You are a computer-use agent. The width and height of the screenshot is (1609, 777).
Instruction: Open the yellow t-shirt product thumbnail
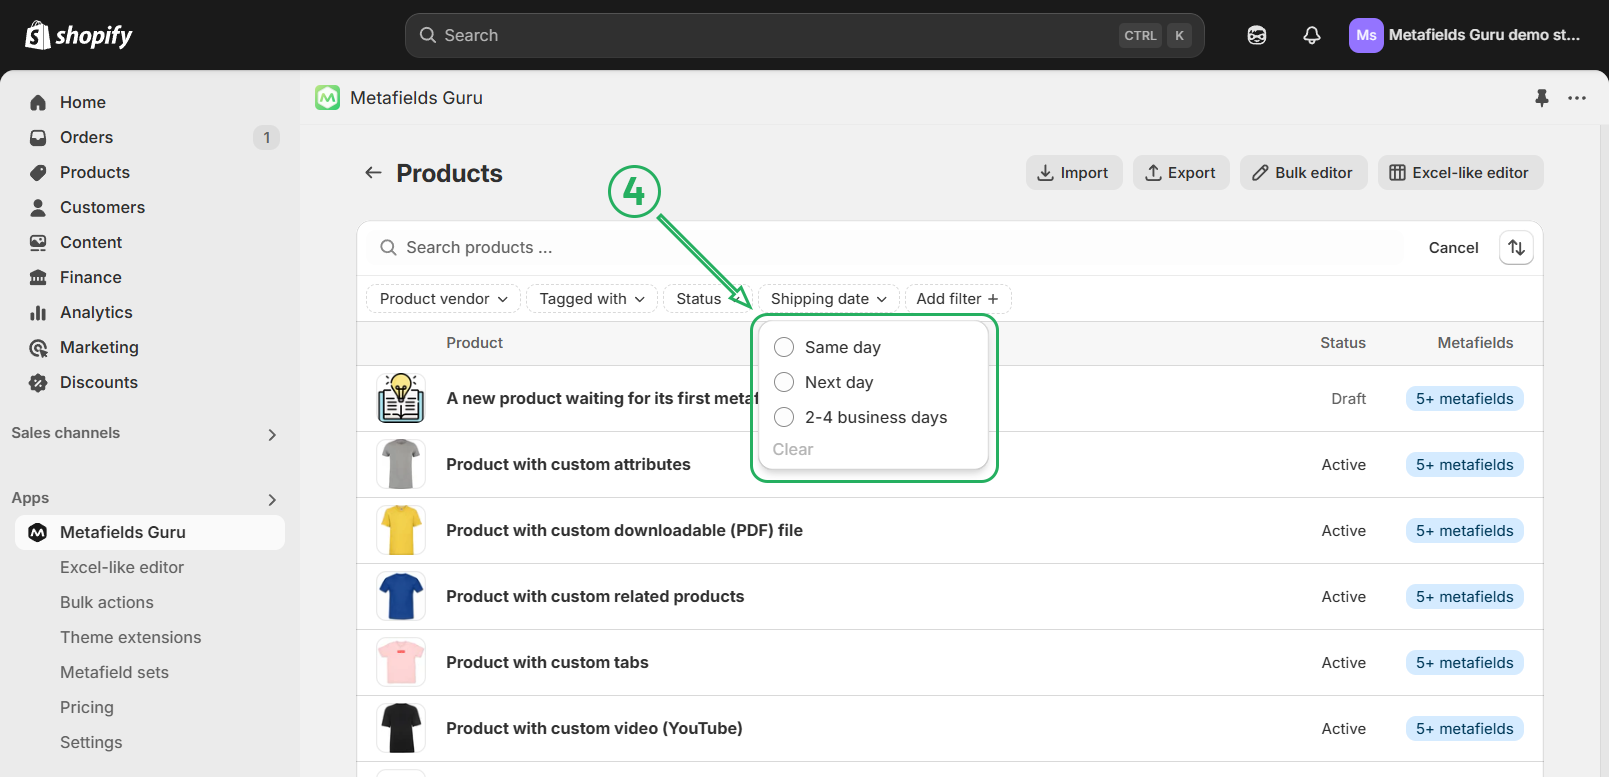[x=401, y=530]
